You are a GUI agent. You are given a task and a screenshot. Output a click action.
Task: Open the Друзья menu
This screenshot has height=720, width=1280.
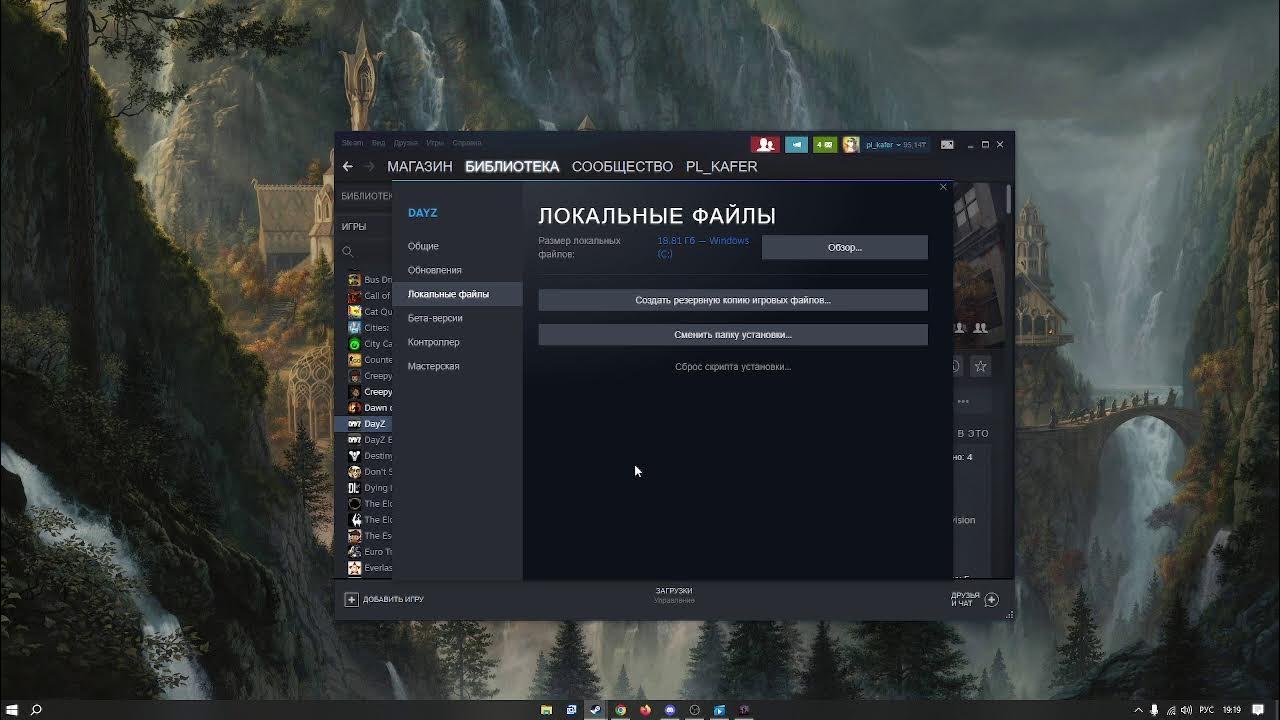tap(405, 143)
